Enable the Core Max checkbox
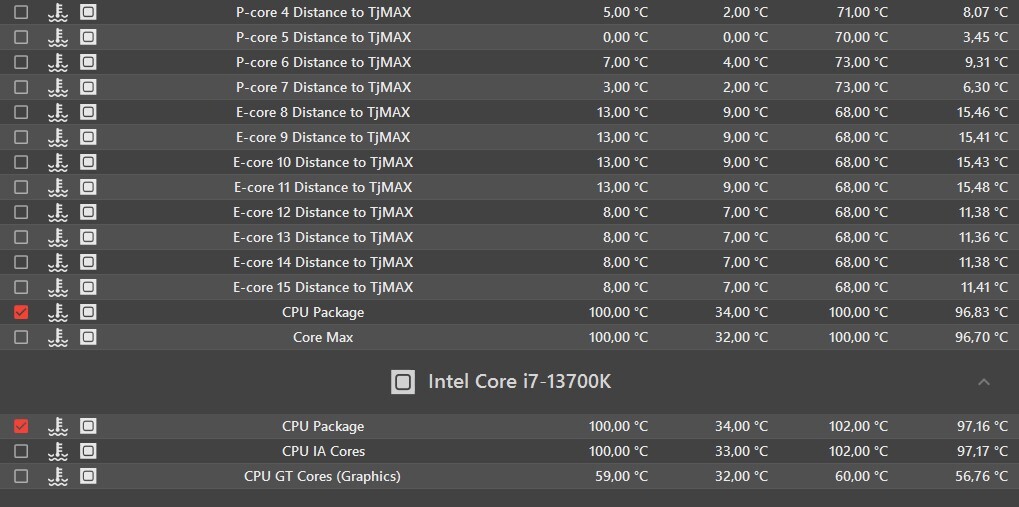Viewport: 1019px width, 507px height. (21, 337)
